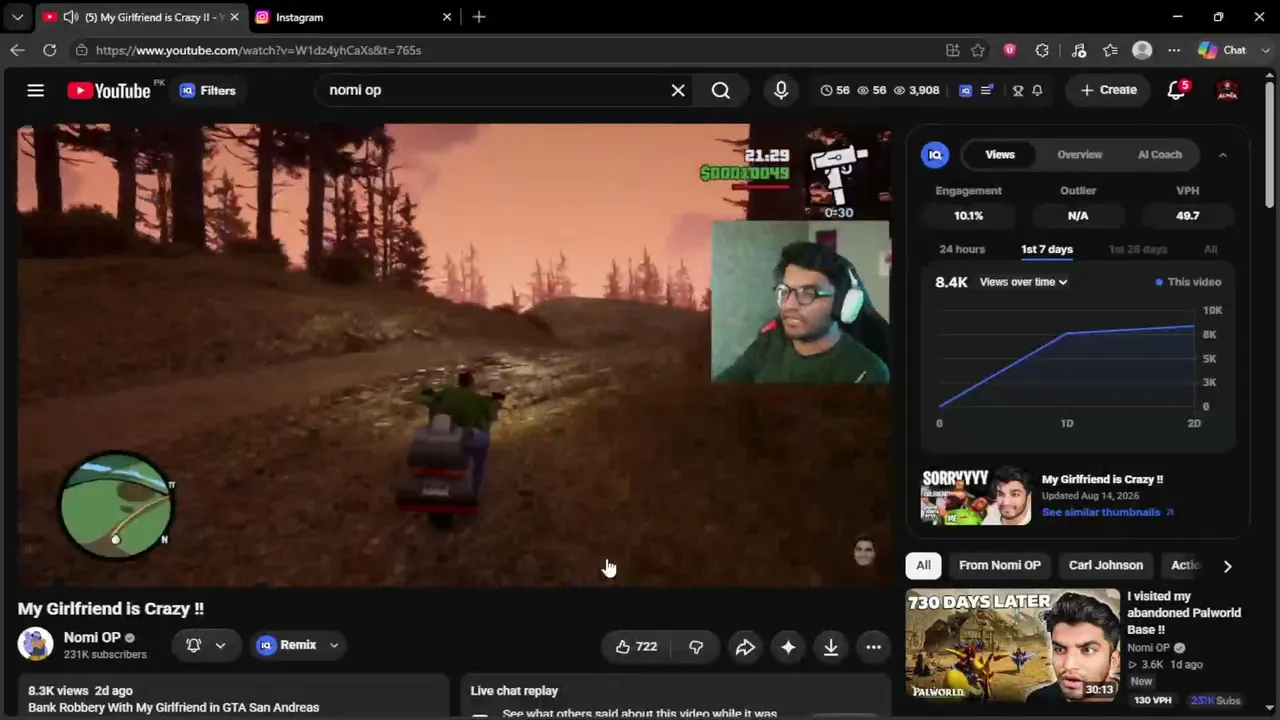
Task: Click the media control music icon in toolbar
Action: click(x=1078, y=50)
